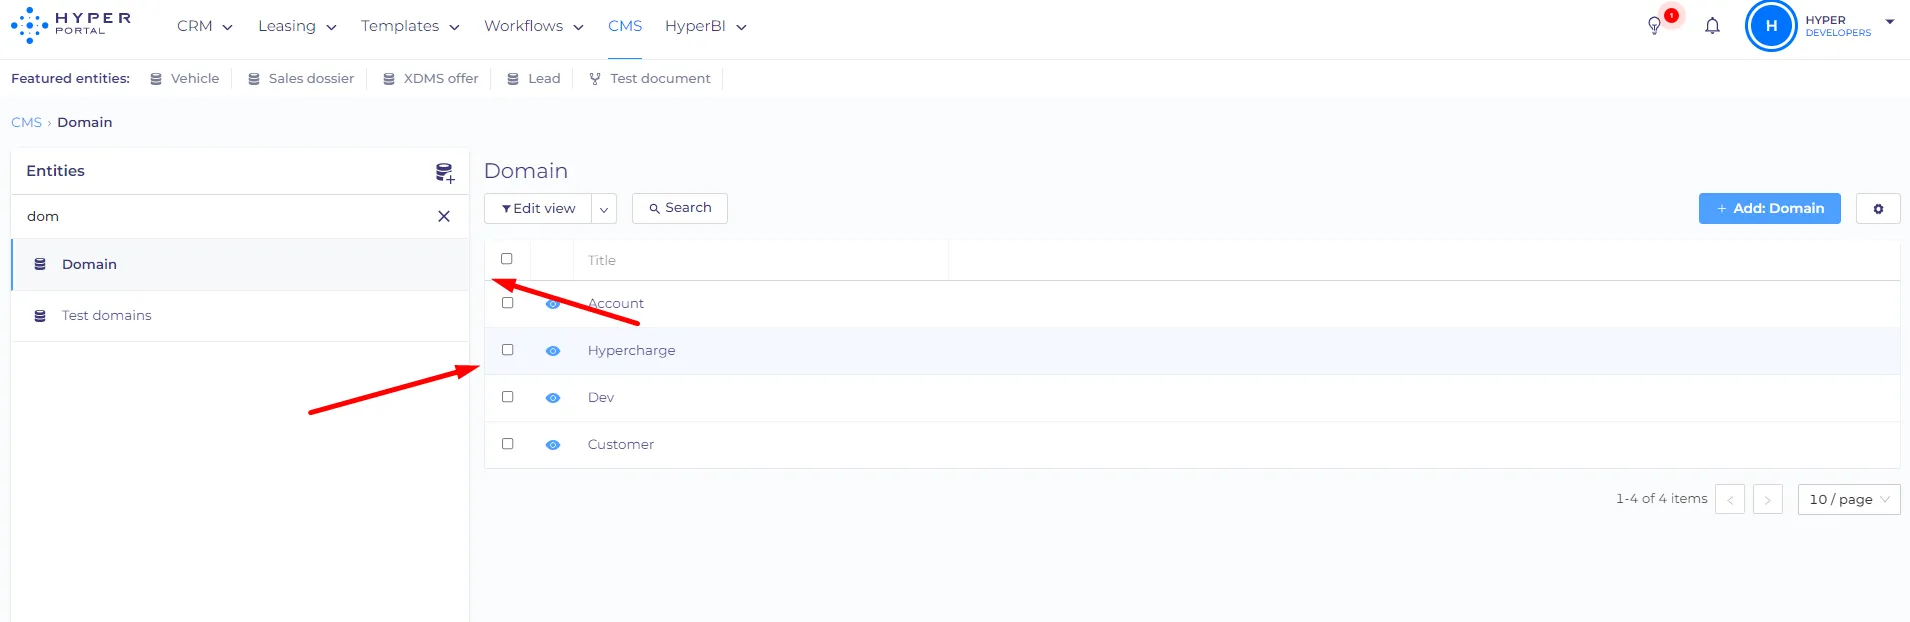Open the Edit view dropdown arrow

[x=604, y=209]
